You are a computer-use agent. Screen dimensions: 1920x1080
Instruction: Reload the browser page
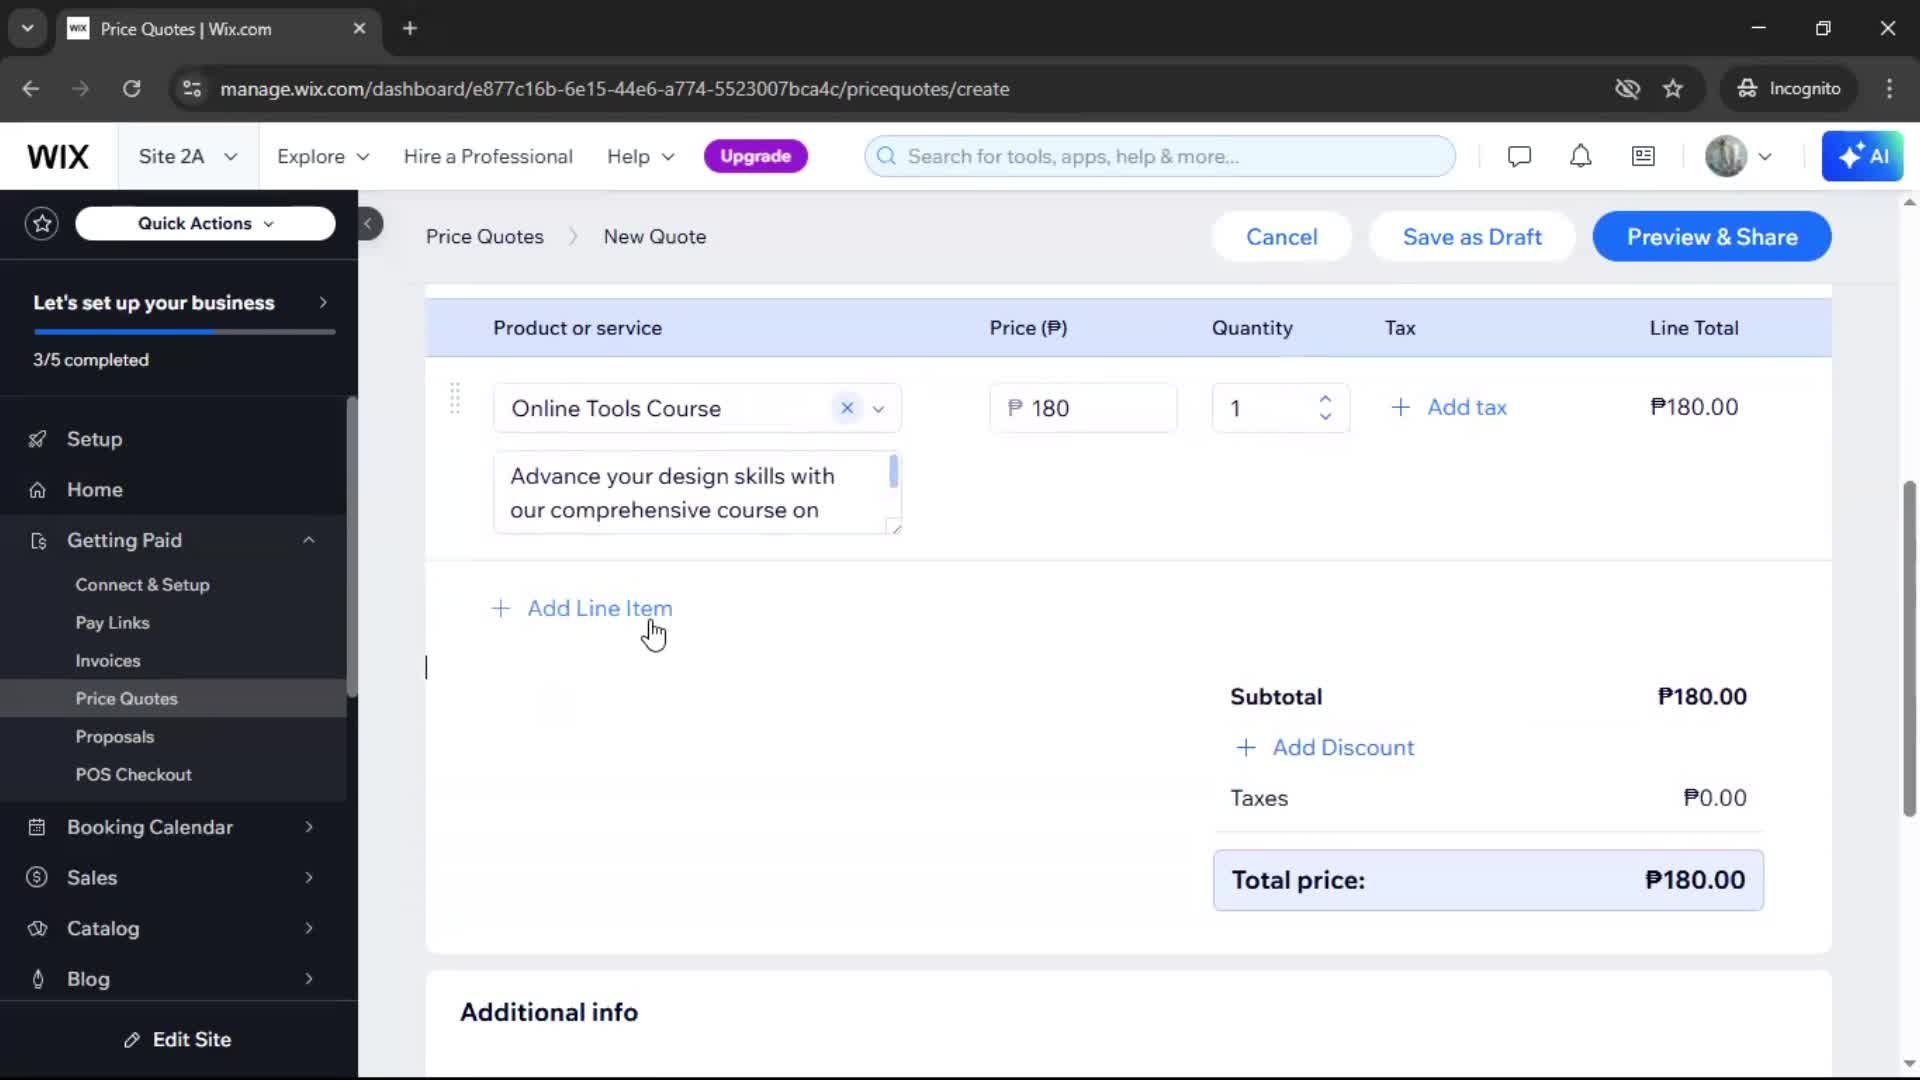(131, 89)
